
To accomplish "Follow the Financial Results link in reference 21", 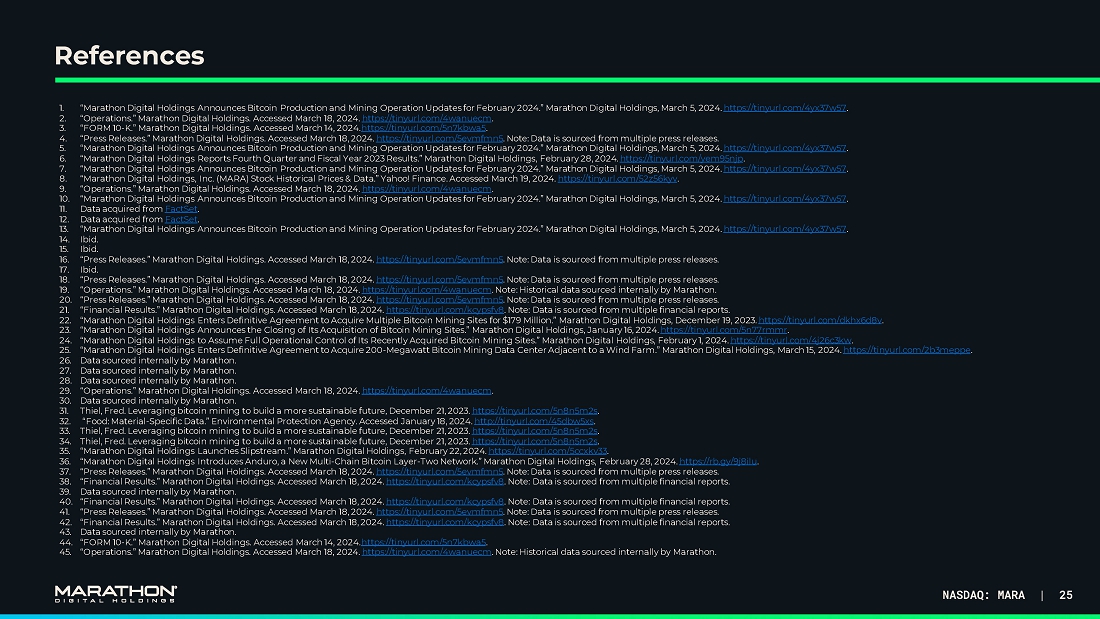I will coord(445,310).
